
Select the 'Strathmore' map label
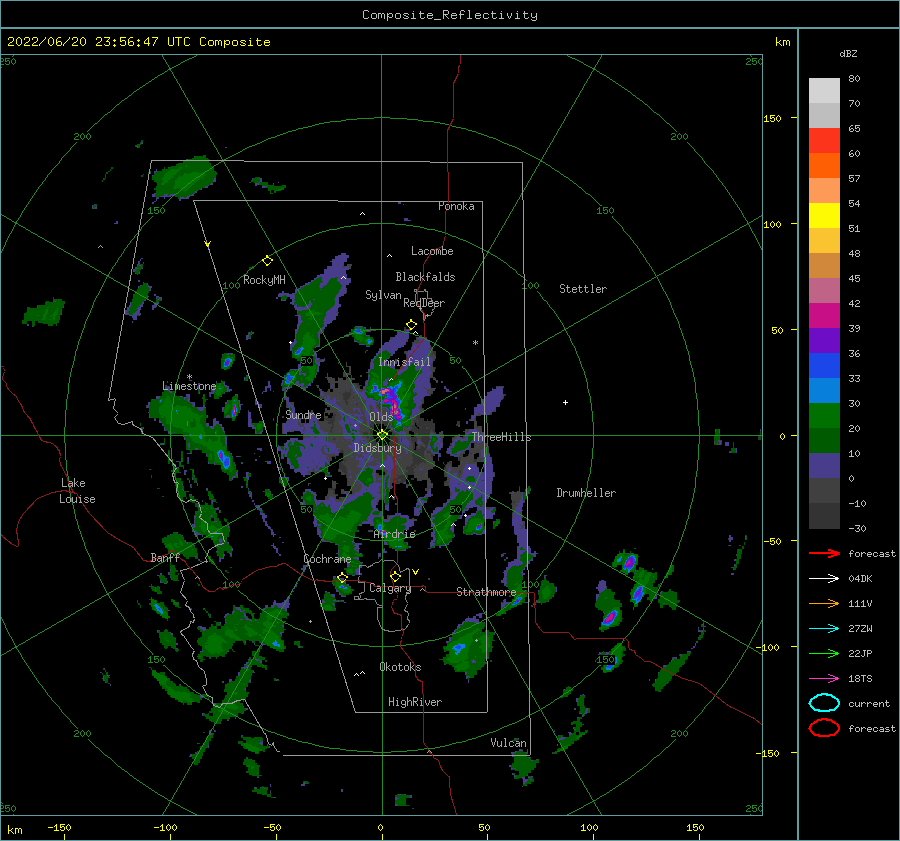(486, 591)
